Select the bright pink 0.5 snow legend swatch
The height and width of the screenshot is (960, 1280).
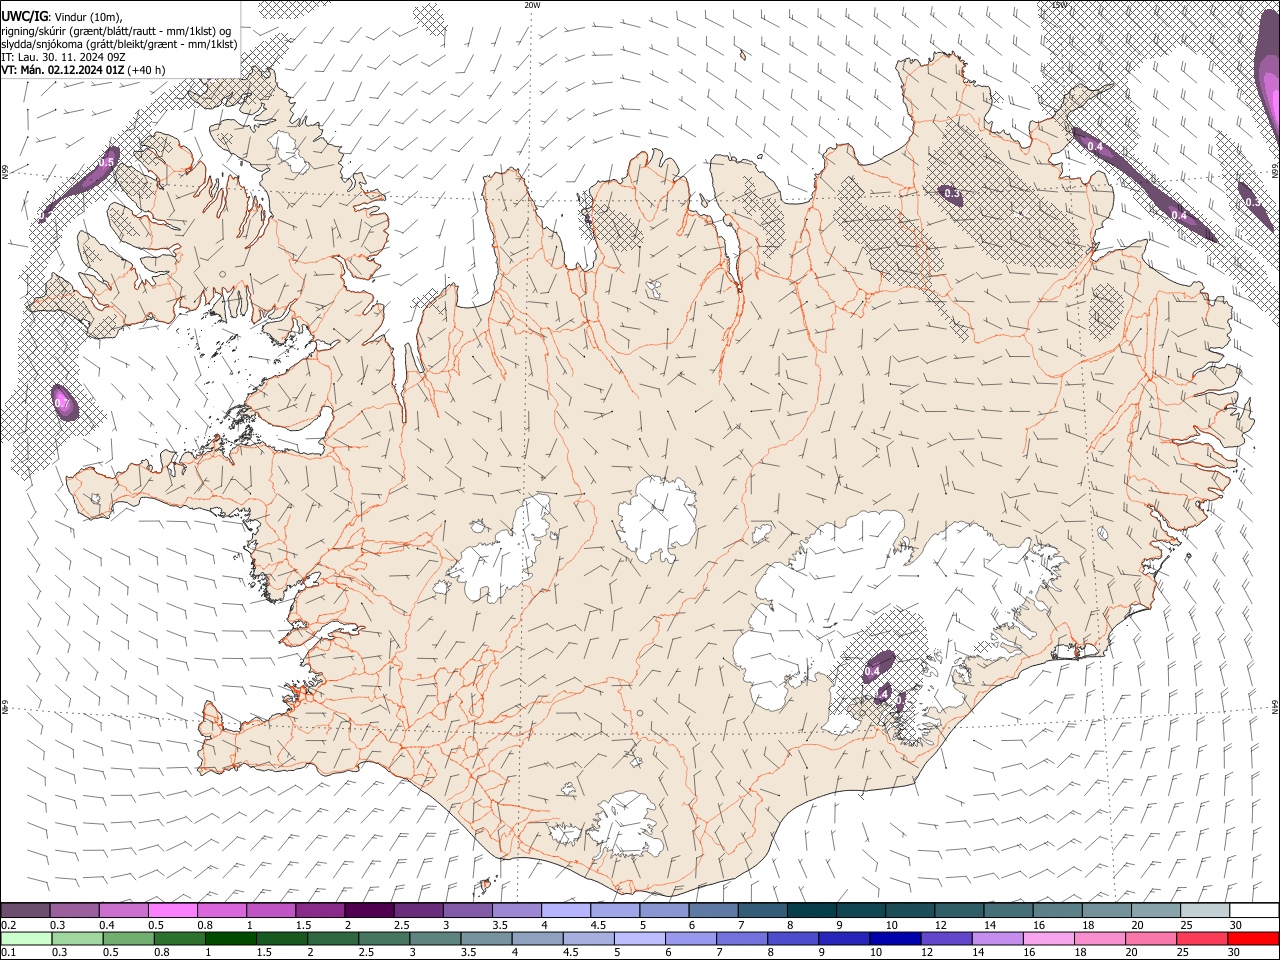click(x=172, y=910)
